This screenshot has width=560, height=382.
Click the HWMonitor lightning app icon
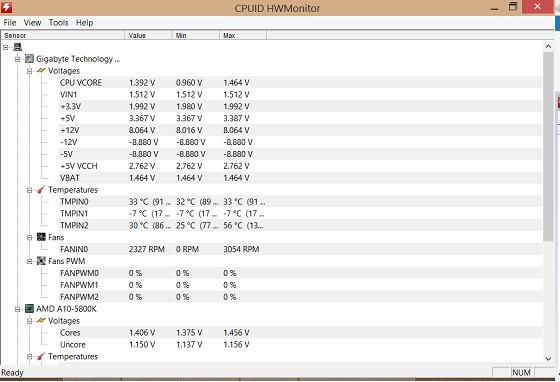point(6,7)
